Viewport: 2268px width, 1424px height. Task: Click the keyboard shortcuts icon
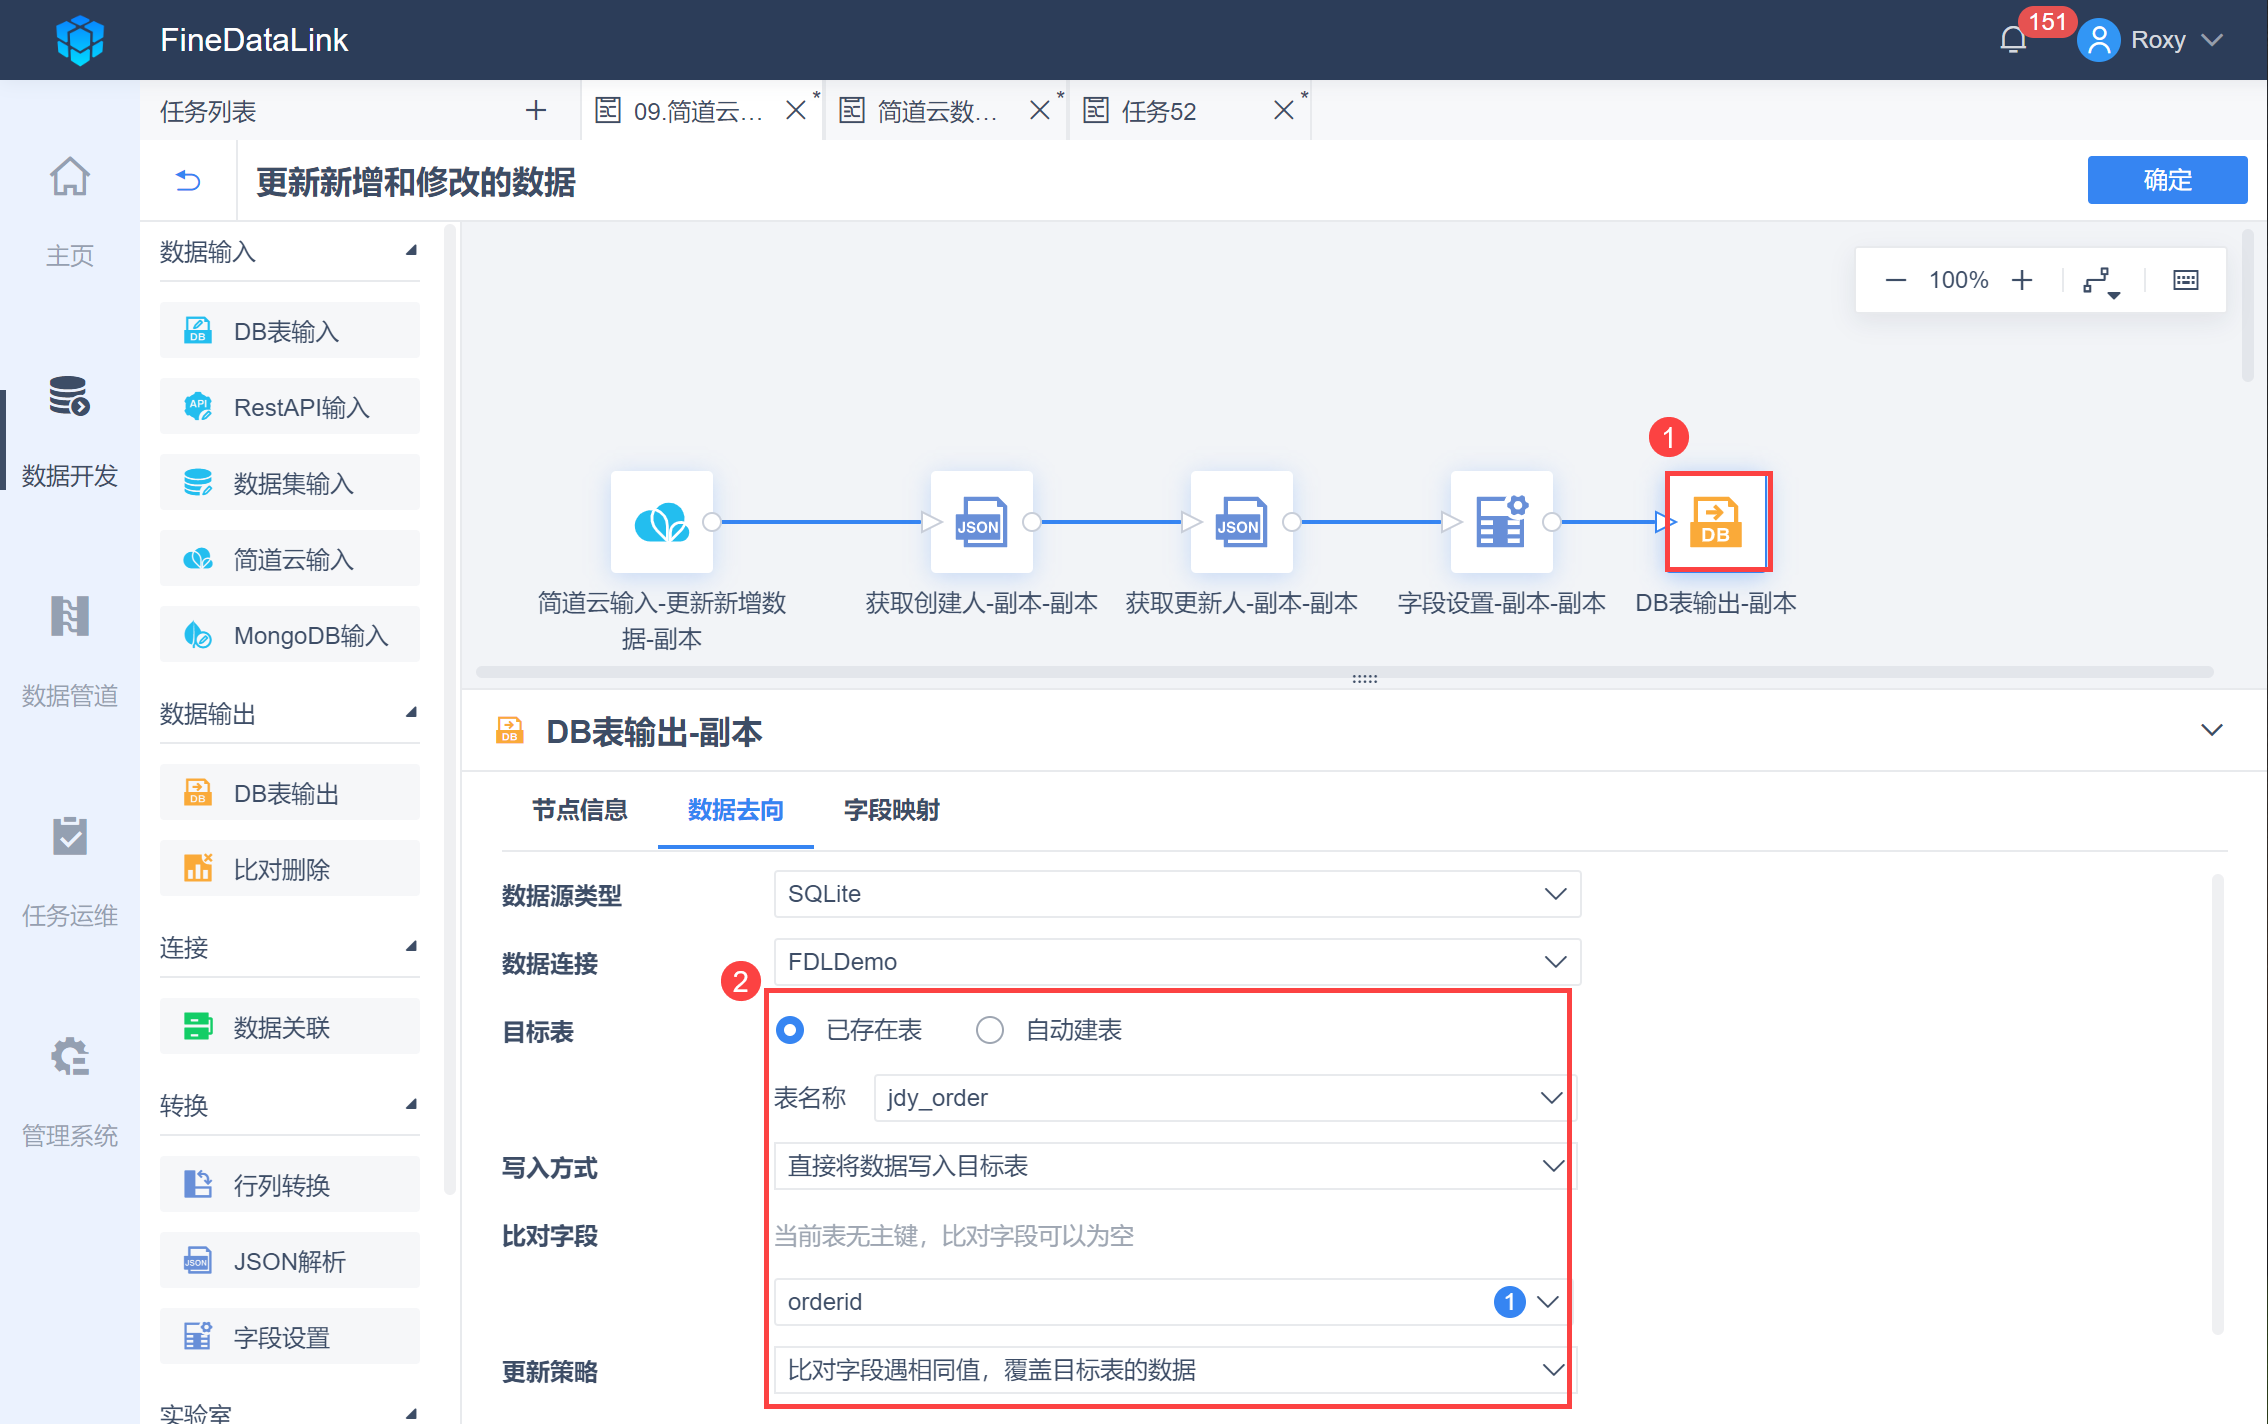(x=2186, y=280)
